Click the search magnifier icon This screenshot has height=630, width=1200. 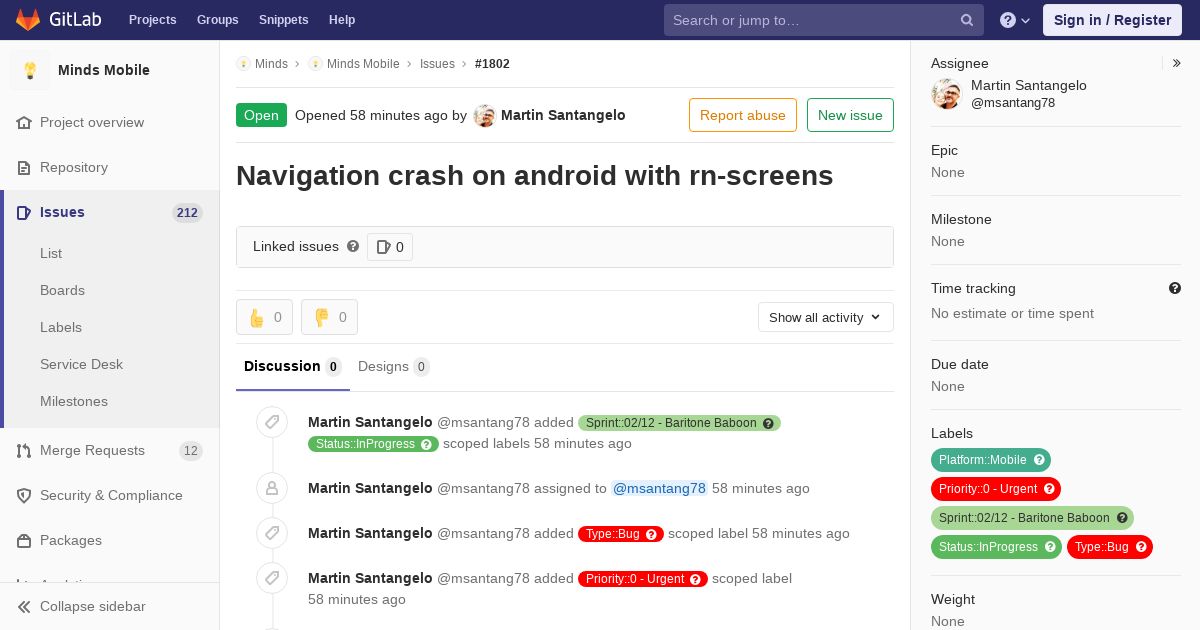967,20
